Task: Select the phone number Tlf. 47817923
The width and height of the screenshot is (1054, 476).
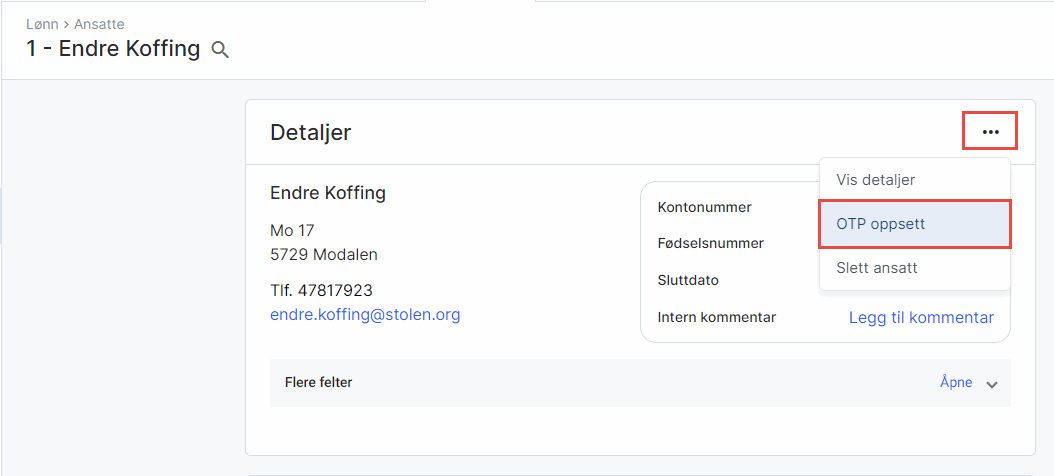Action: (321, 290)
